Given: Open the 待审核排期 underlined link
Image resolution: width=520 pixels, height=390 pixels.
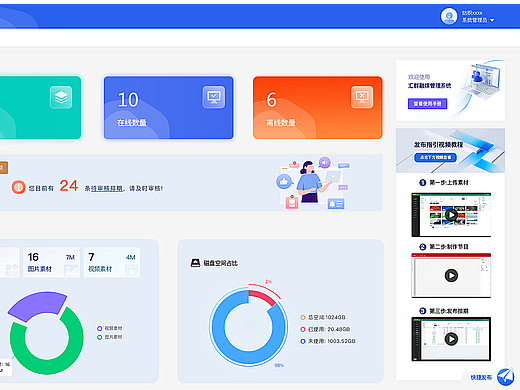Looking at the screenshot, I should 107,189.
